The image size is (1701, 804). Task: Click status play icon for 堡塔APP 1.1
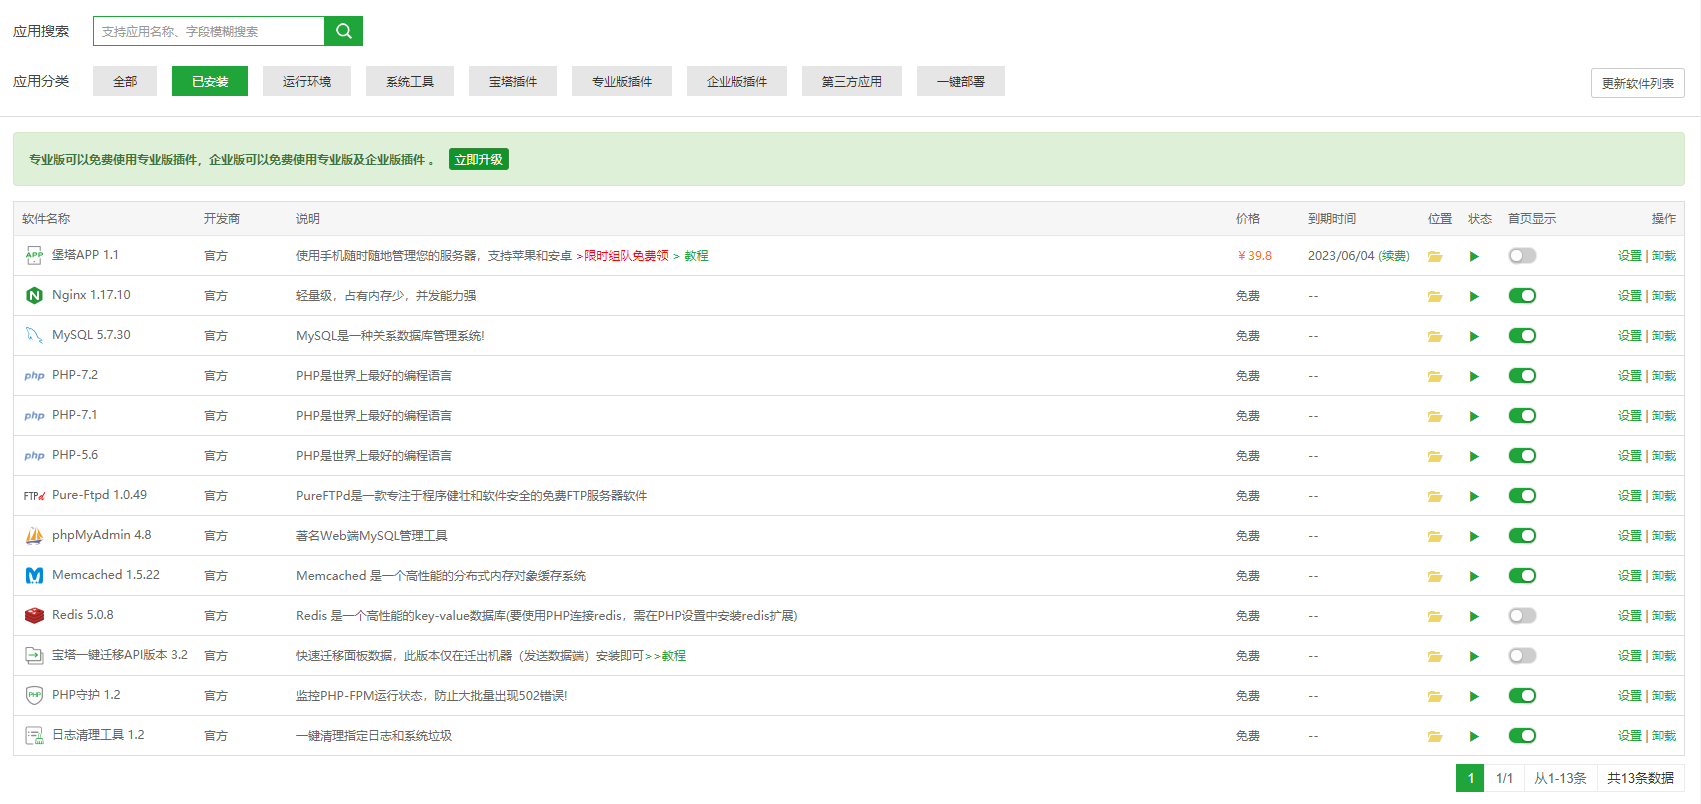[1474, 256]
